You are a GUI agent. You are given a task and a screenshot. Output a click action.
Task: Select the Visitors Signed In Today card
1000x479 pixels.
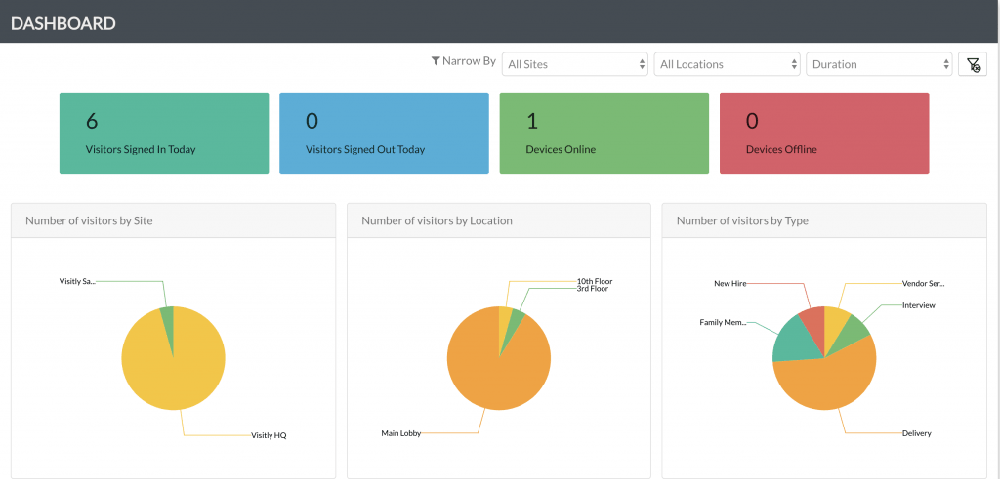tap(165, 133)
